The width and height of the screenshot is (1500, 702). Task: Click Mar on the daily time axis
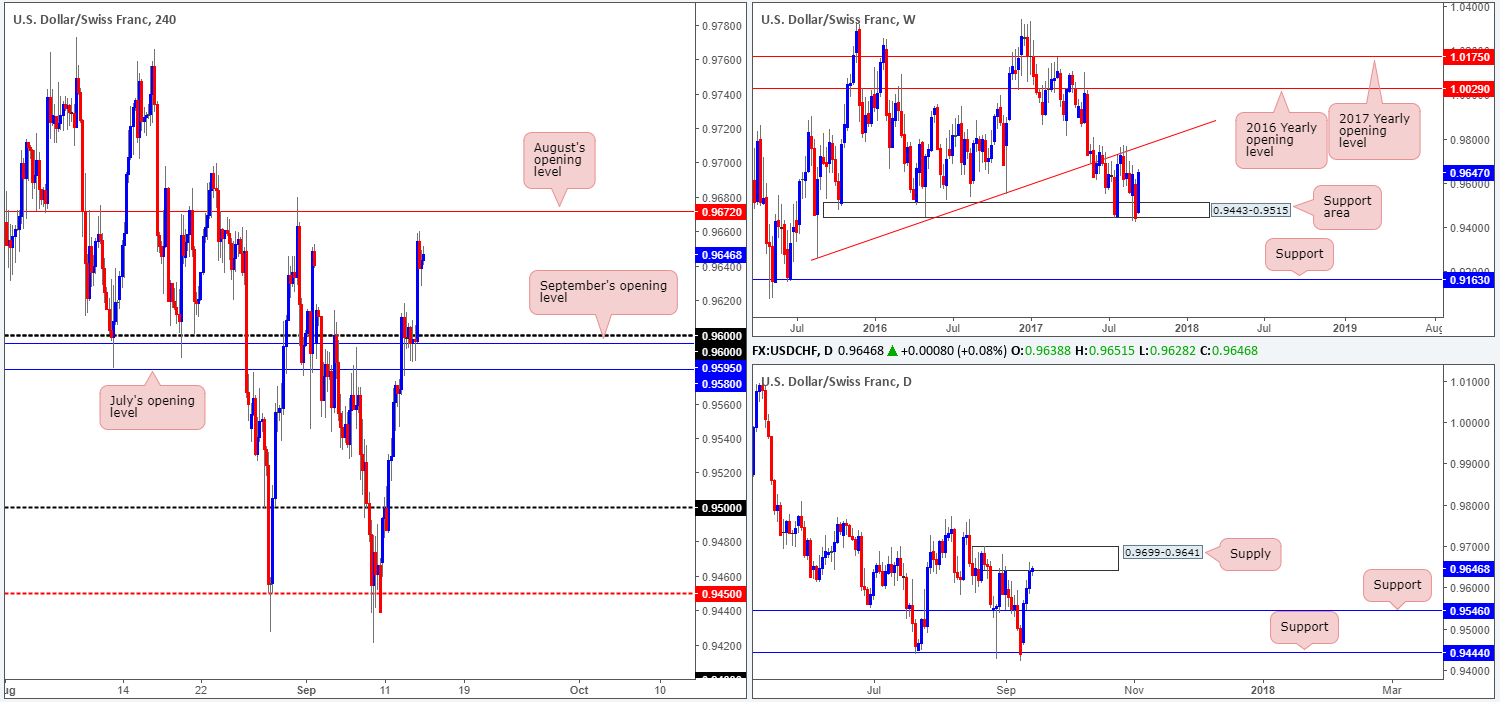click(x=1391, y=690)
